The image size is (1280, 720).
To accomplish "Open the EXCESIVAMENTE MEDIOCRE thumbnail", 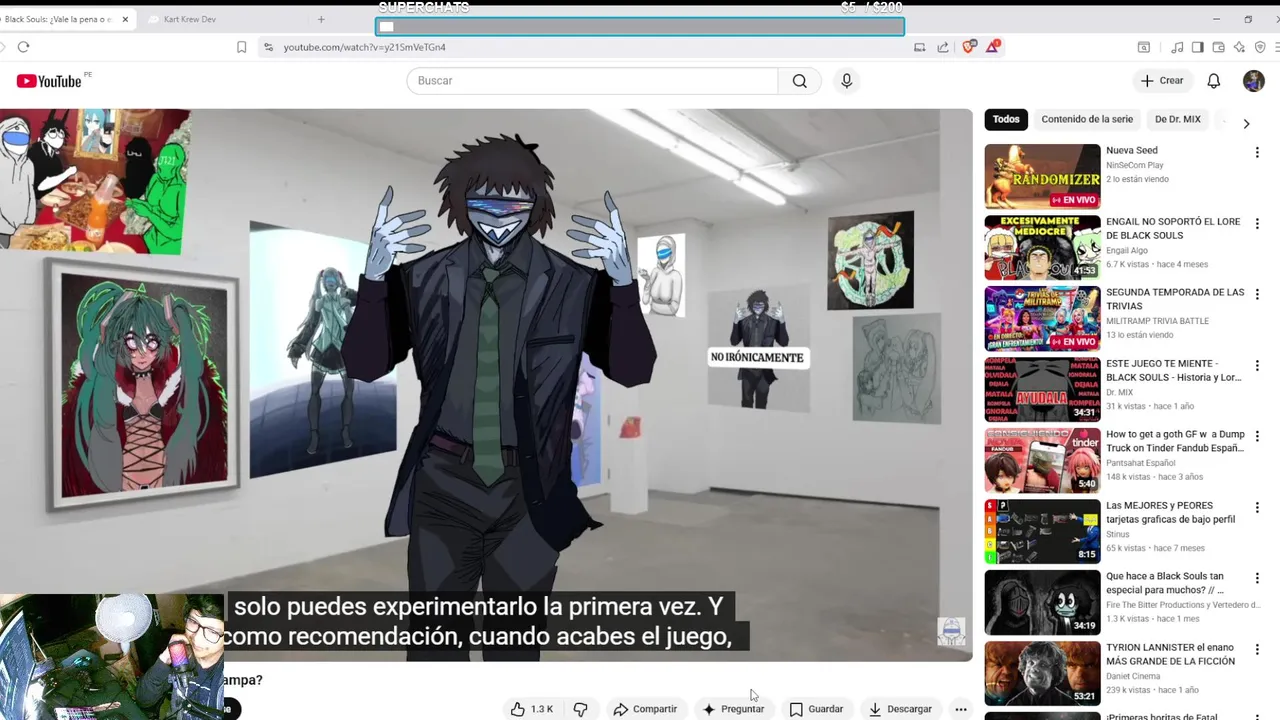I will click(1042, 247).
